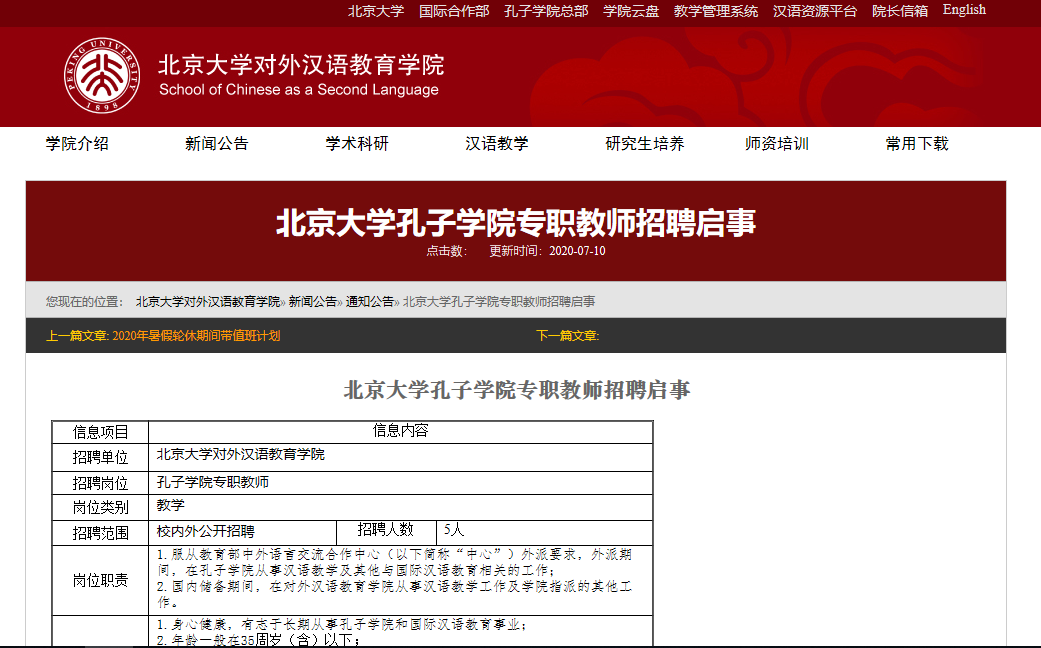Open the 新闻公告 navigation menu
Viewport: 1041px width, 648px height.
click(216, 143)
